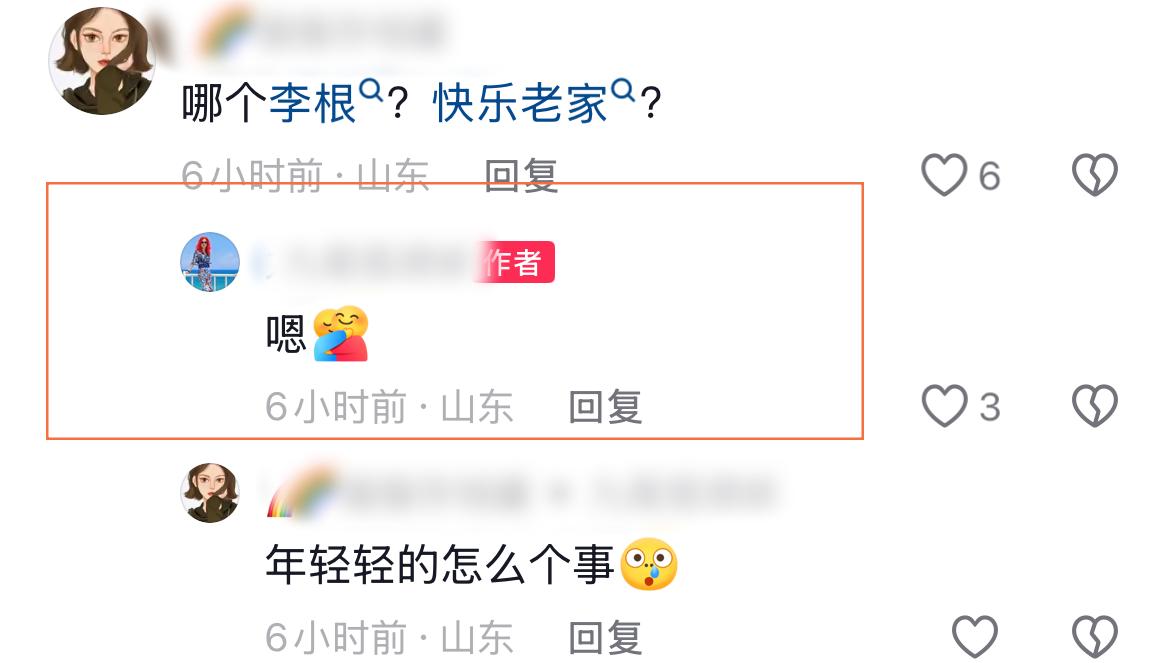This screenshot has width=1170, height=663.
Task: Open small cartoon girl avatar on last reply
Action: [x=210, y=492]
